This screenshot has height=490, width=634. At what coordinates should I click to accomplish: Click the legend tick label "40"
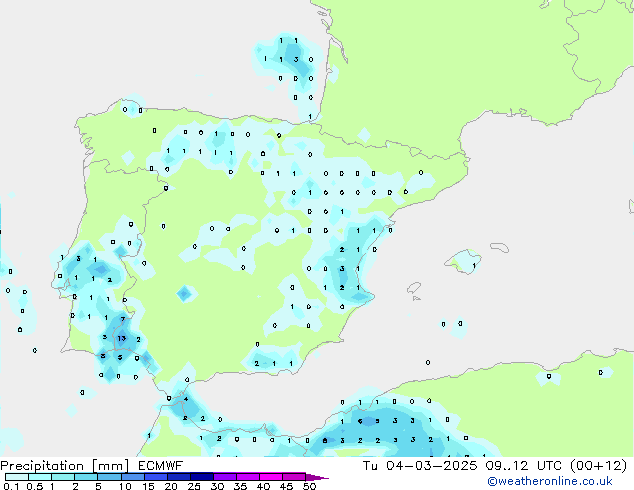click(263, 486)
